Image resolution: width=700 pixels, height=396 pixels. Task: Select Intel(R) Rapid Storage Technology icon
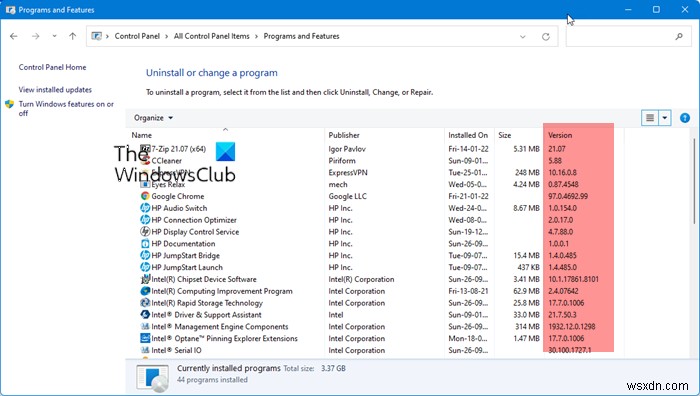[145, 303]
